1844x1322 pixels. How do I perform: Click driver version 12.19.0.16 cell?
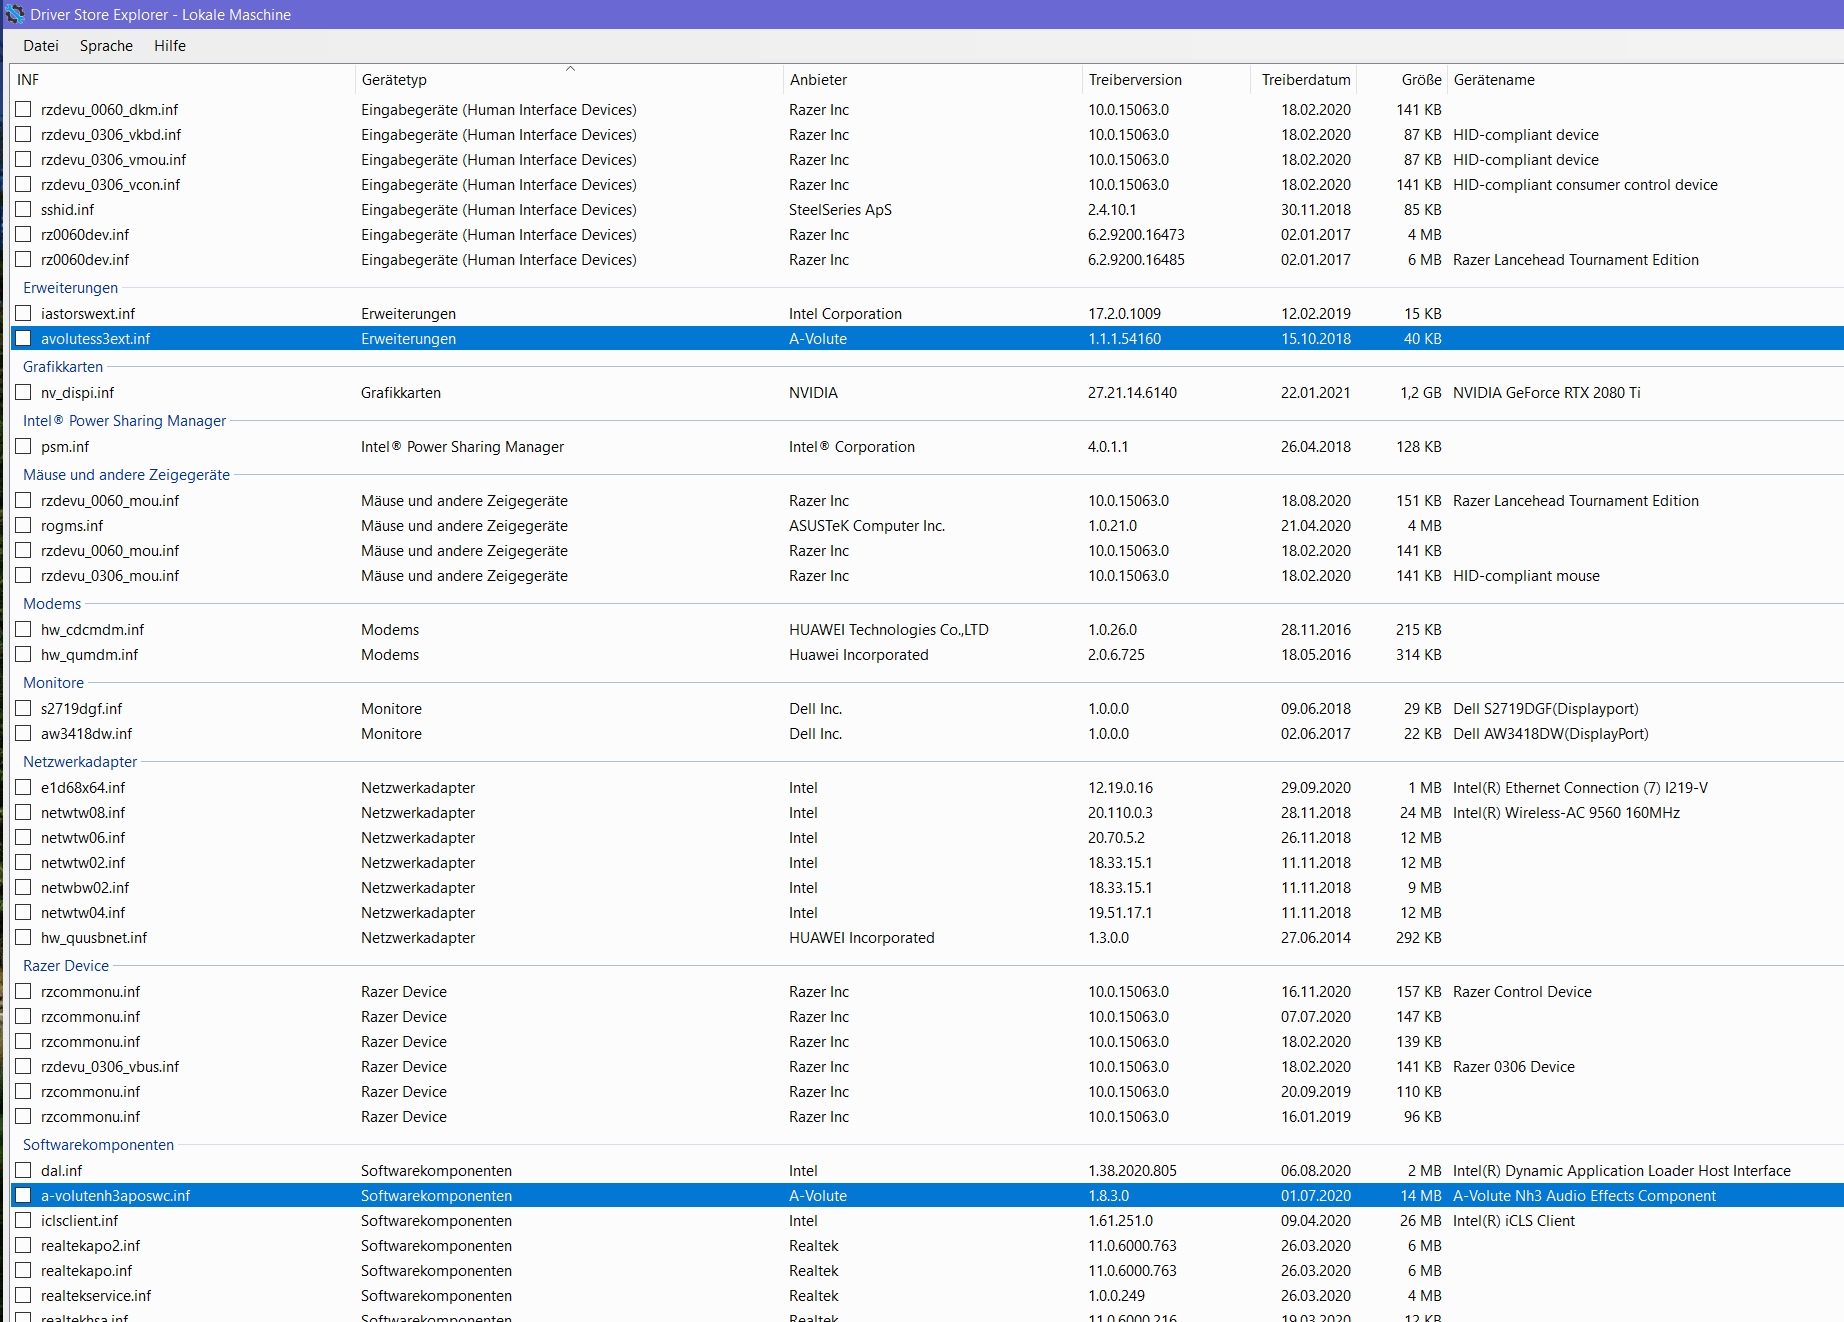click(x=1120, y=788)
